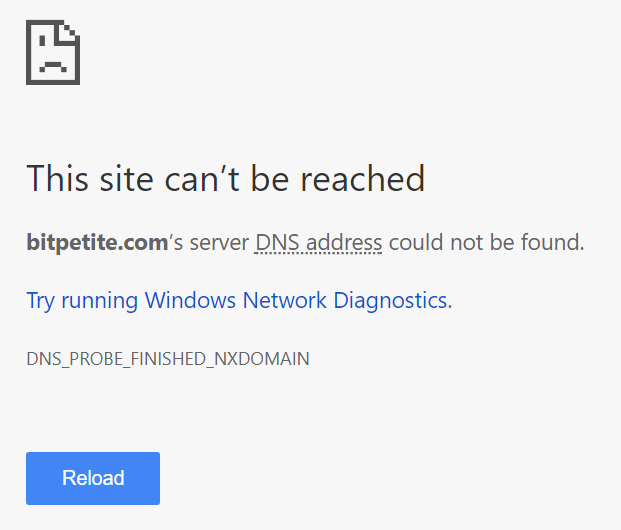The image size is (621, 530).
Task: Open the Try running Windows Network Diagnostics link
Action: tap(236, 300)
